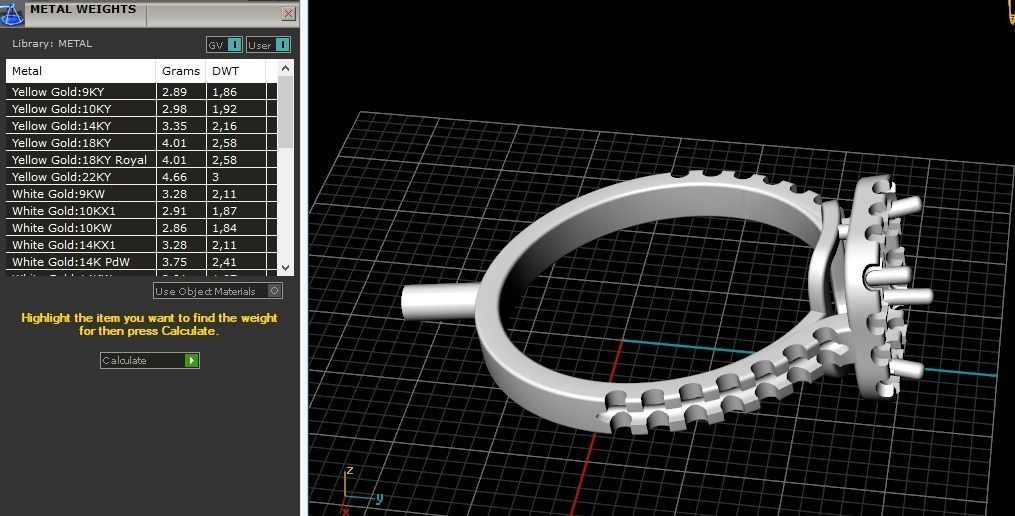Screen dimensions: 1015x516
Task: Select the Yellow Gold:14KY row
Action: coord(142,126)
